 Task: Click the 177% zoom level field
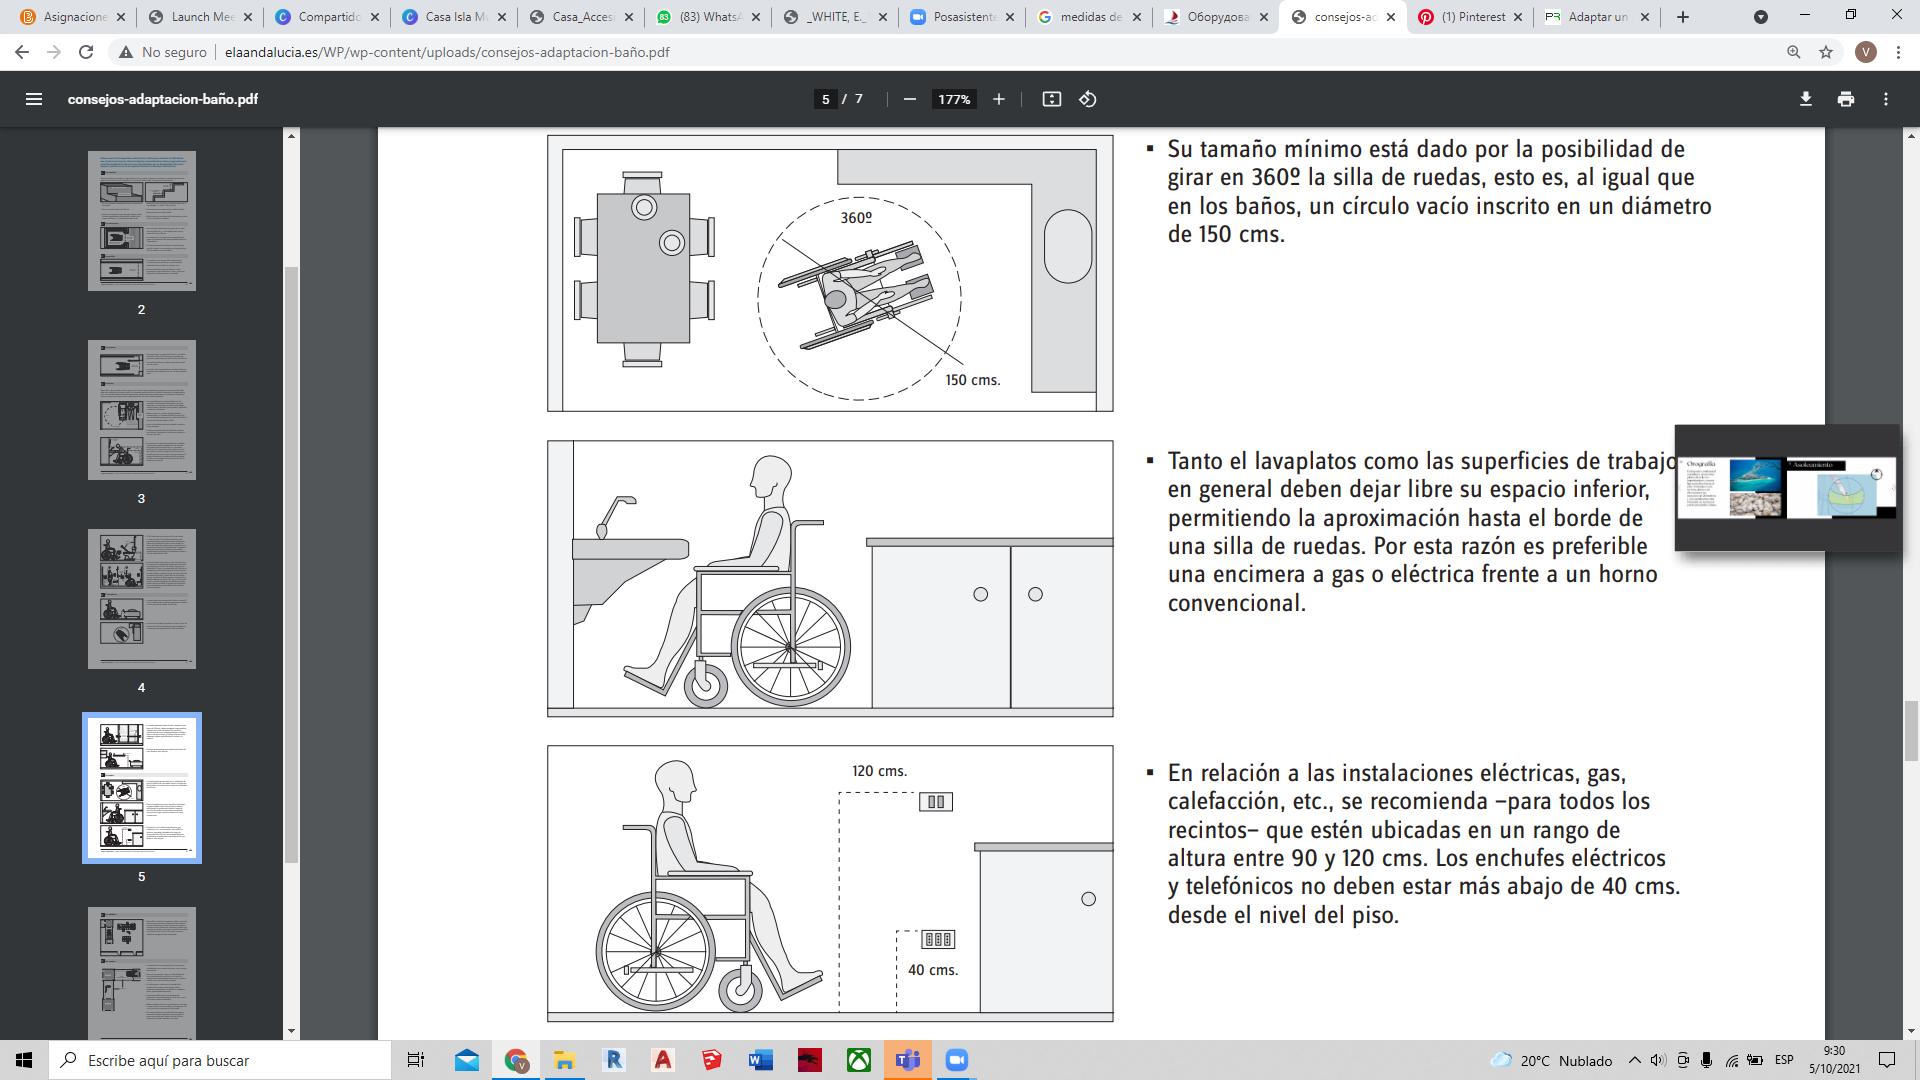(x=954, y=99)
